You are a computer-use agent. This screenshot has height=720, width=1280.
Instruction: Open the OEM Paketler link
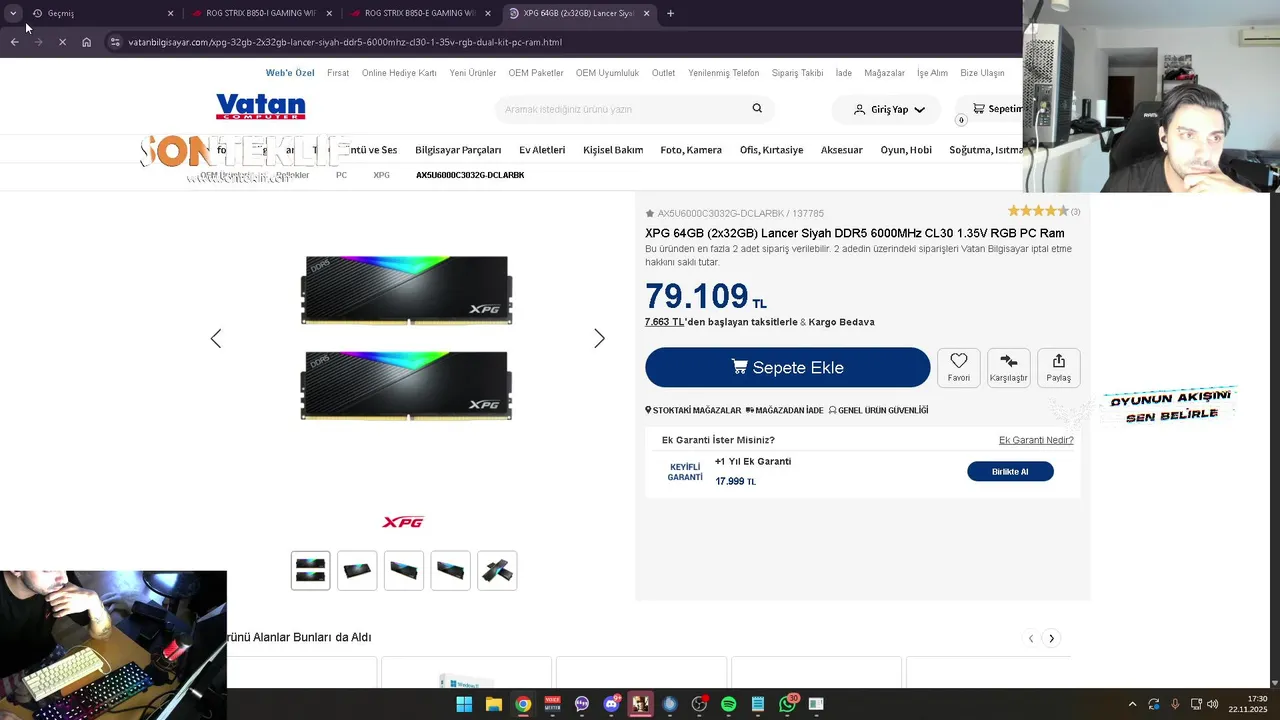point(536,73)
